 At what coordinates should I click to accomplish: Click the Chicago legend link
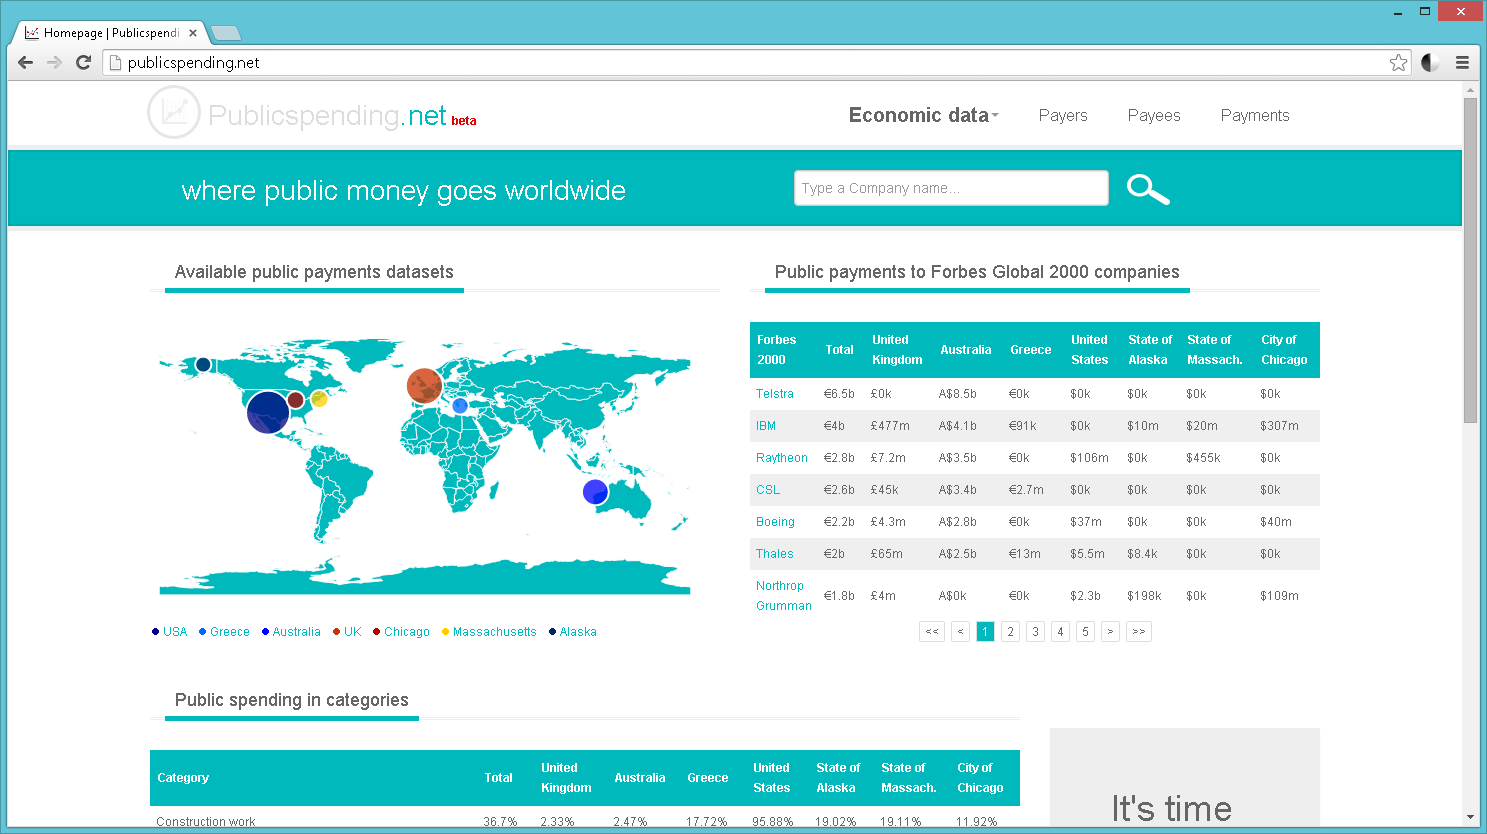(407, 632)
